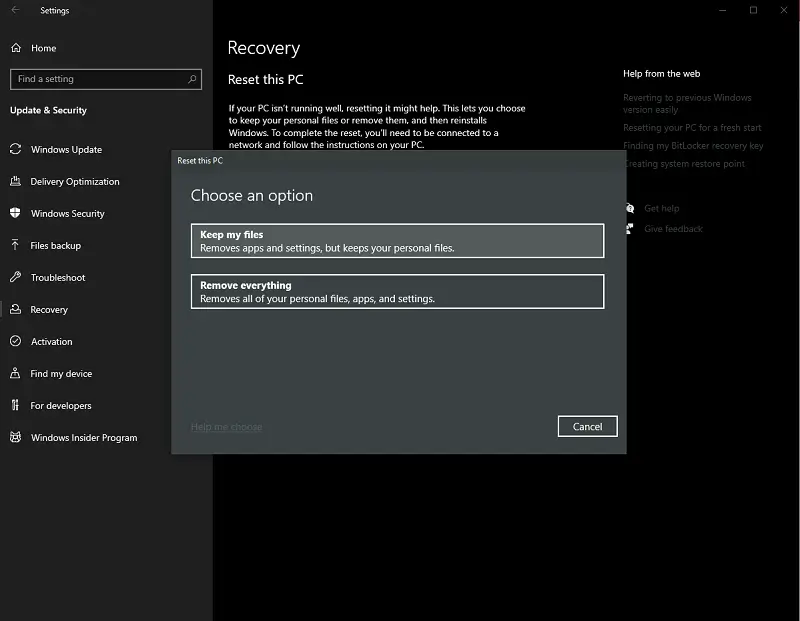
Task: Click the Find my device icon
Action: tap(16, 374)
